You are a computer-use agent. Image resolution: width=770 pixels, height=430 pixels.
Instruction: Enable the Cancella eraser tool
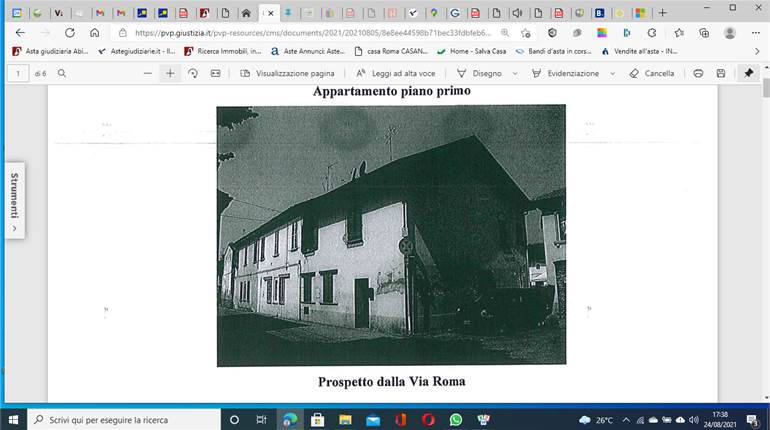652,73
